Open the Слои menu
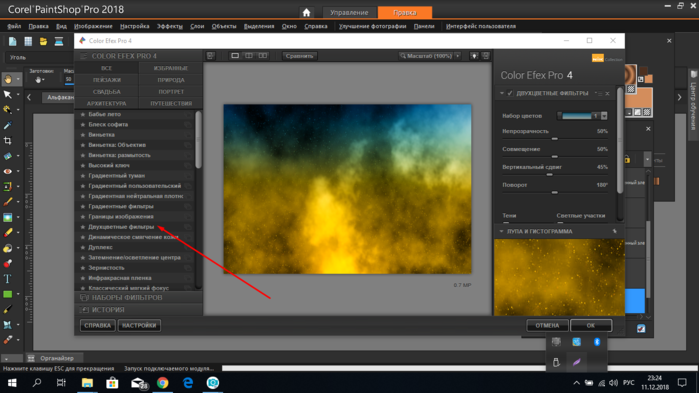Viewport: 699px width, 393px height. point(197,26)
